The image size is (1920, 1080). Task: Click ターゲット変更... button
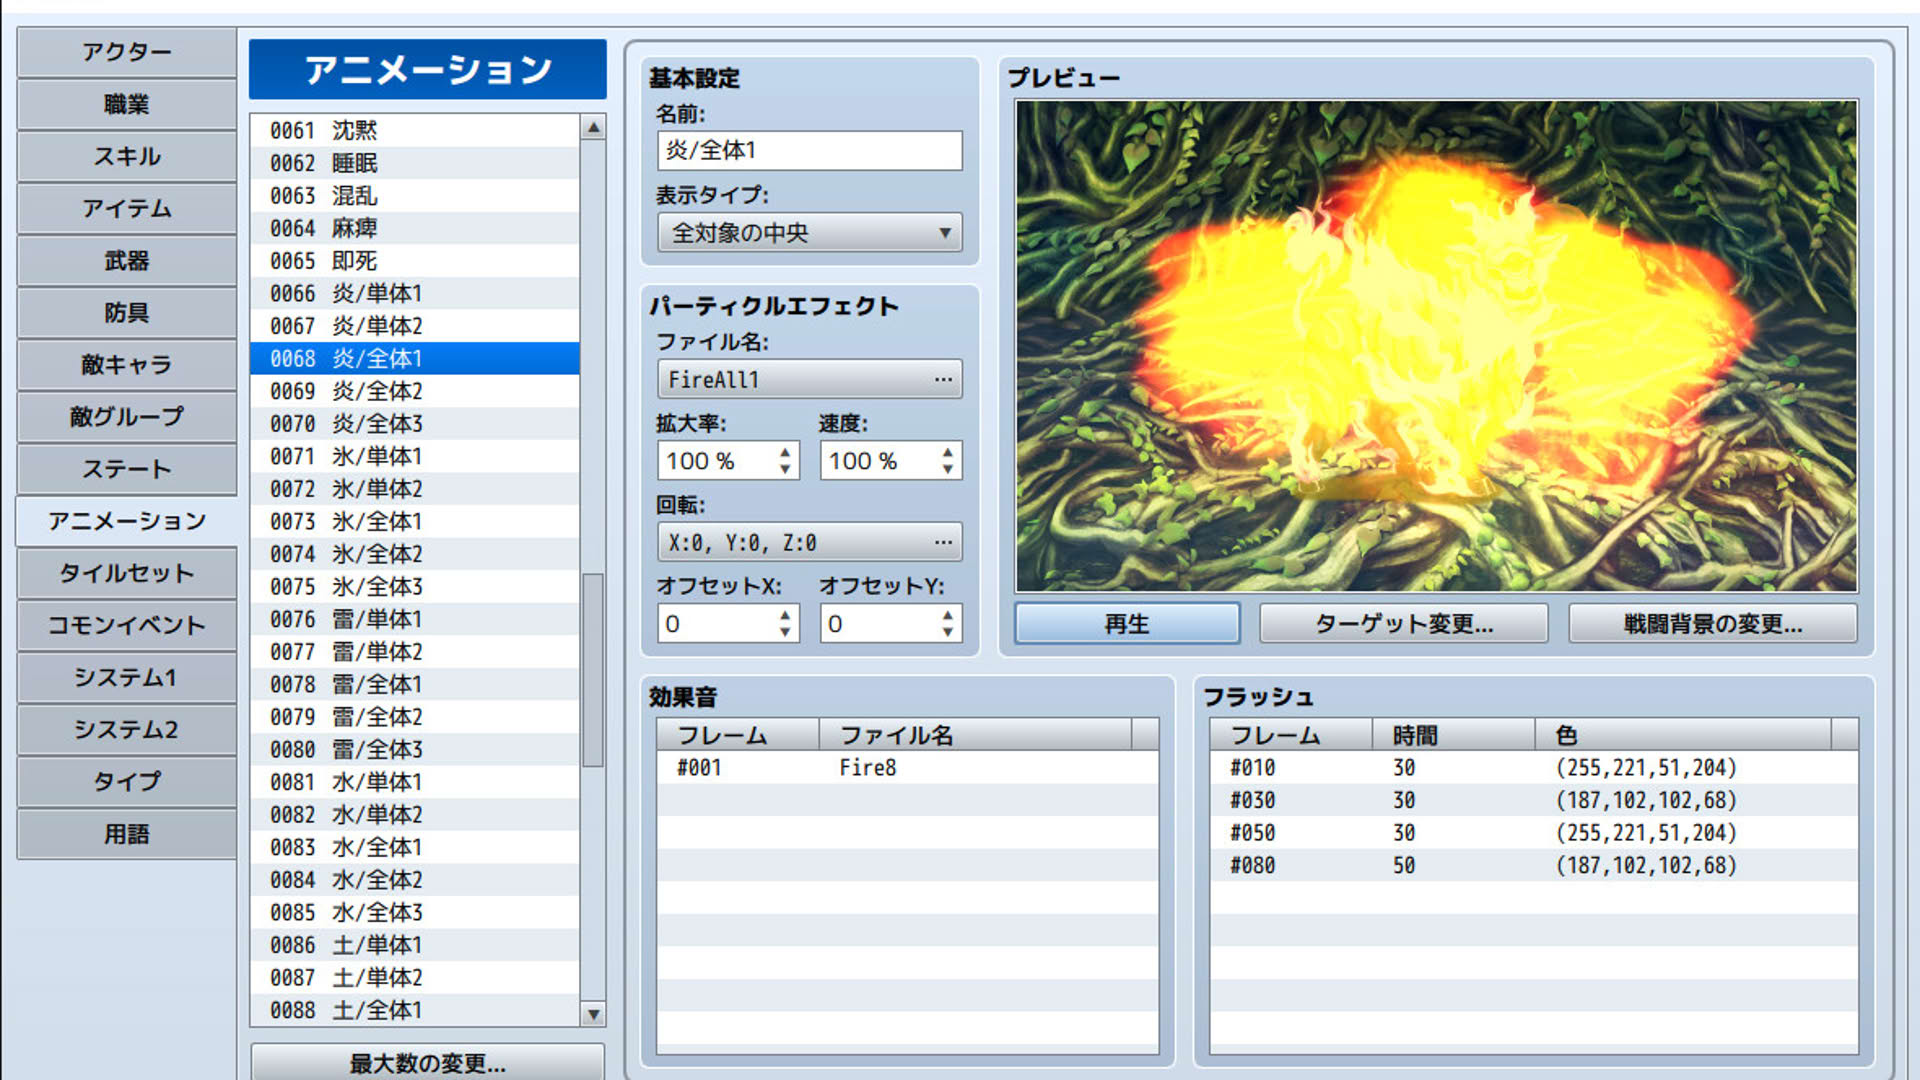[x=1404, y=623]
